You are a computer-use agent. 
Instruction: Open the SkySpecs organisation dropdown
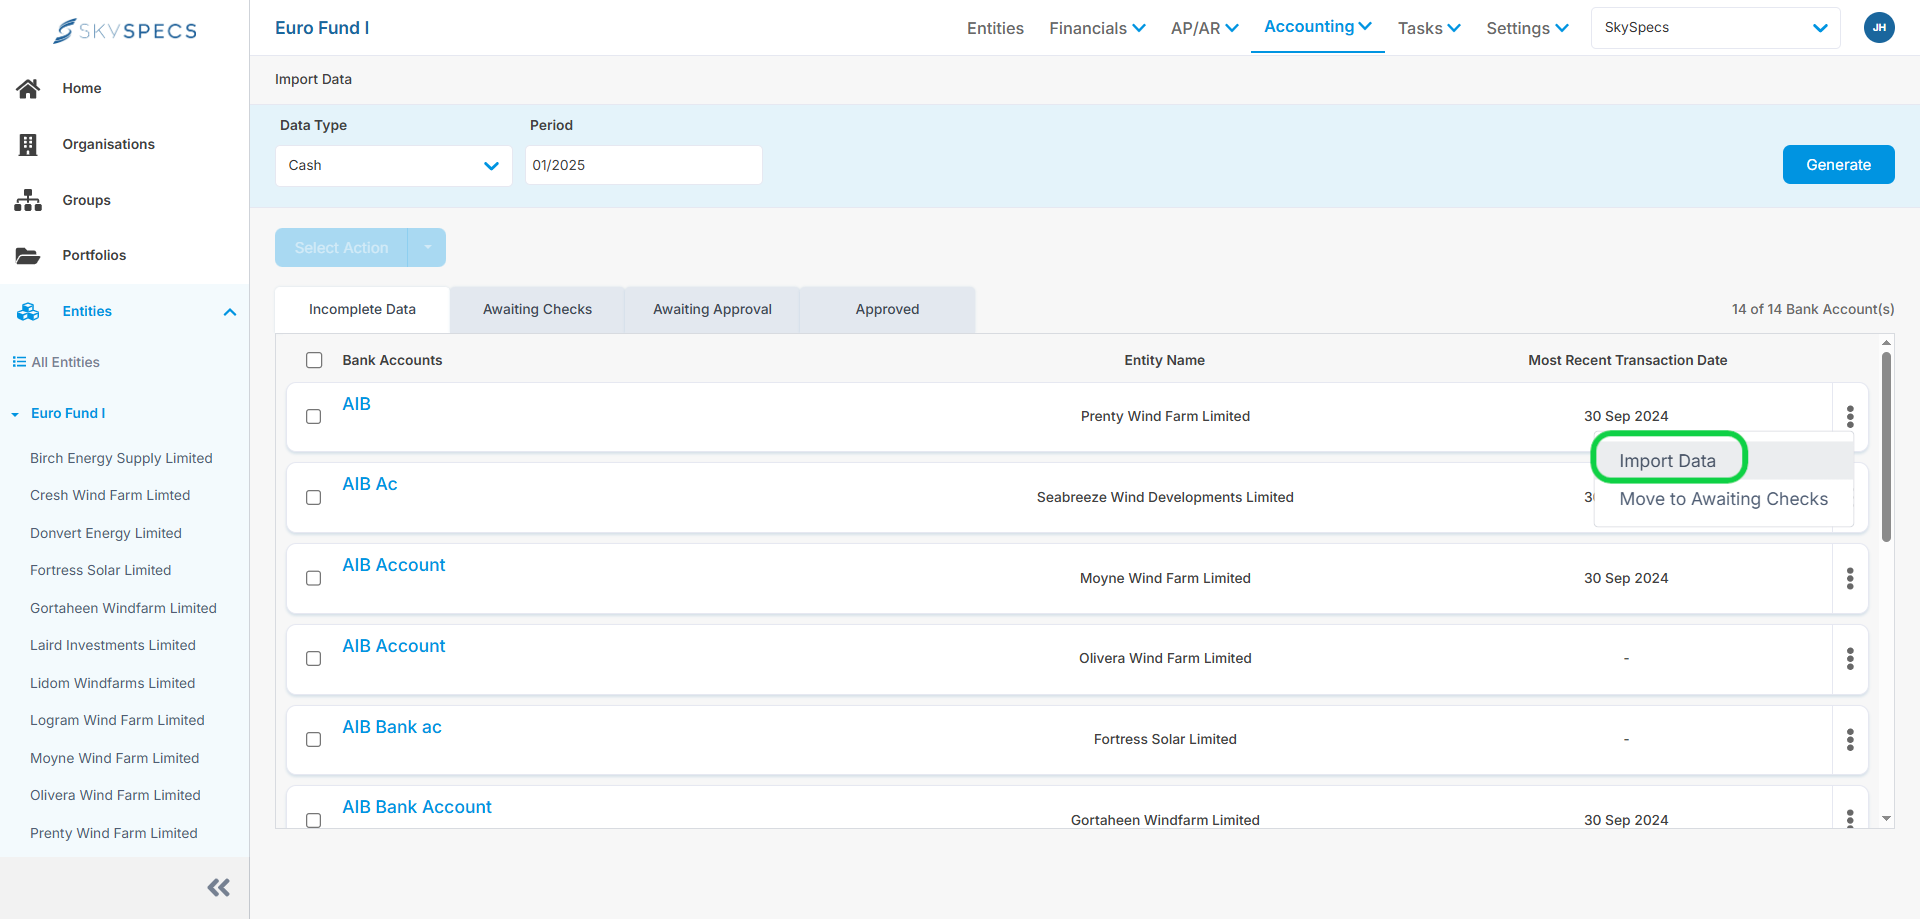(1715, 28)
